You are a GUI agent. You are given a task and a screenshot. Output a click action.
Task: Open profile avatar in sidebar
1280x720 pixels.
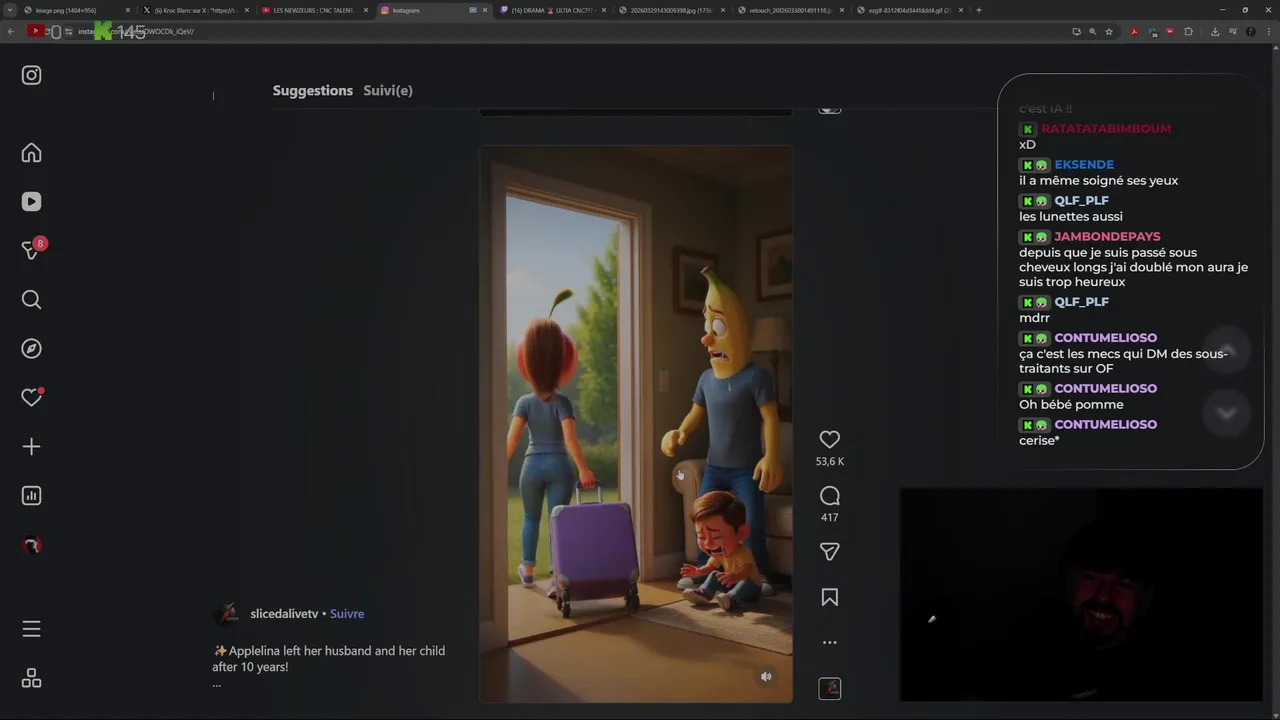tap(32, 546)
